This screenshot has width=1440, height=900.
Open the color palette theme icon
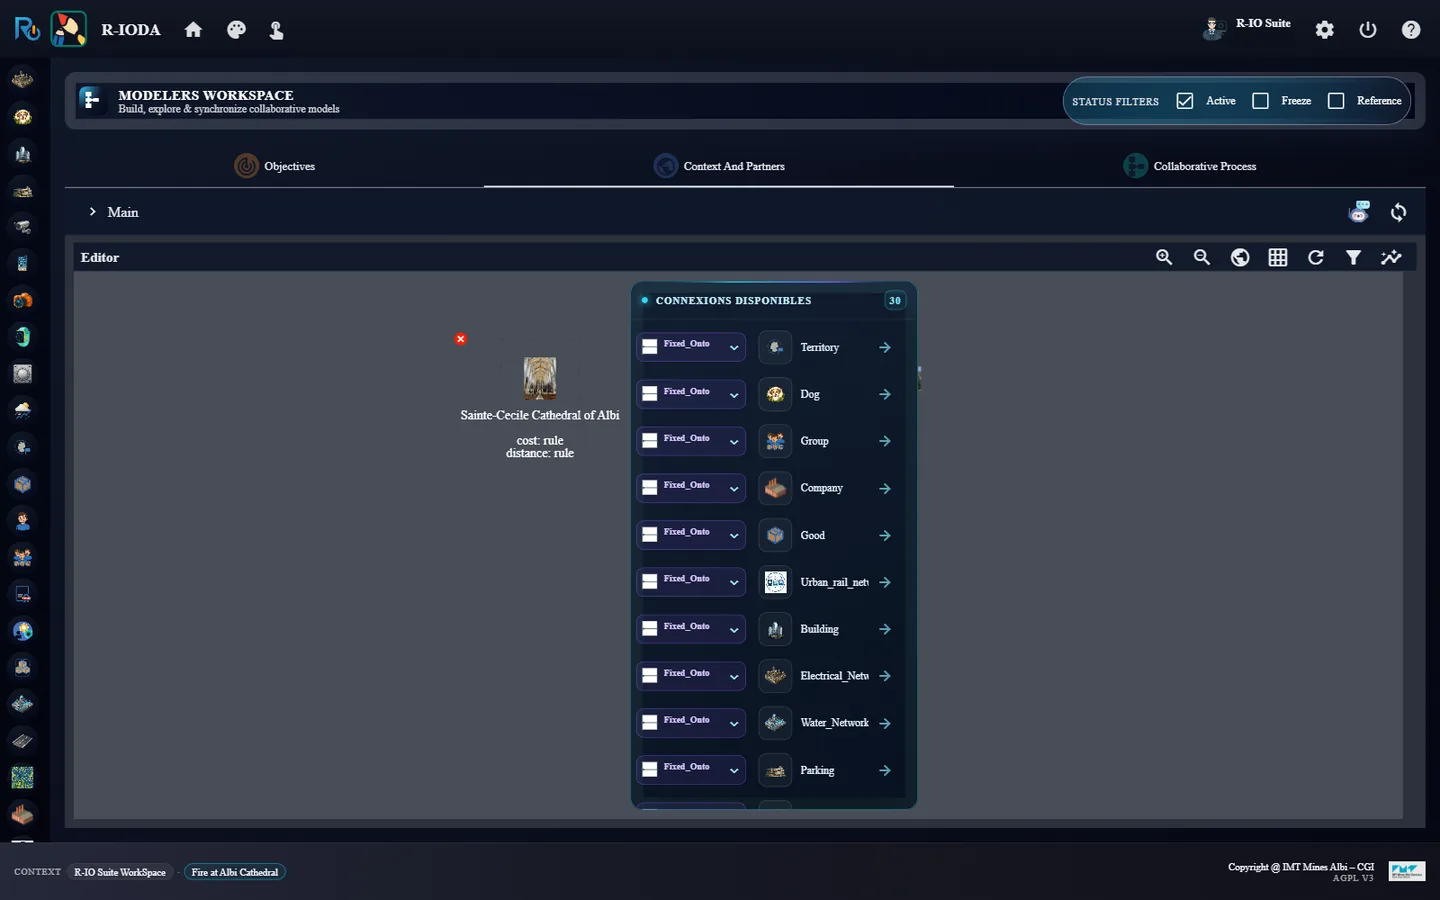click(x=236, y=30)
